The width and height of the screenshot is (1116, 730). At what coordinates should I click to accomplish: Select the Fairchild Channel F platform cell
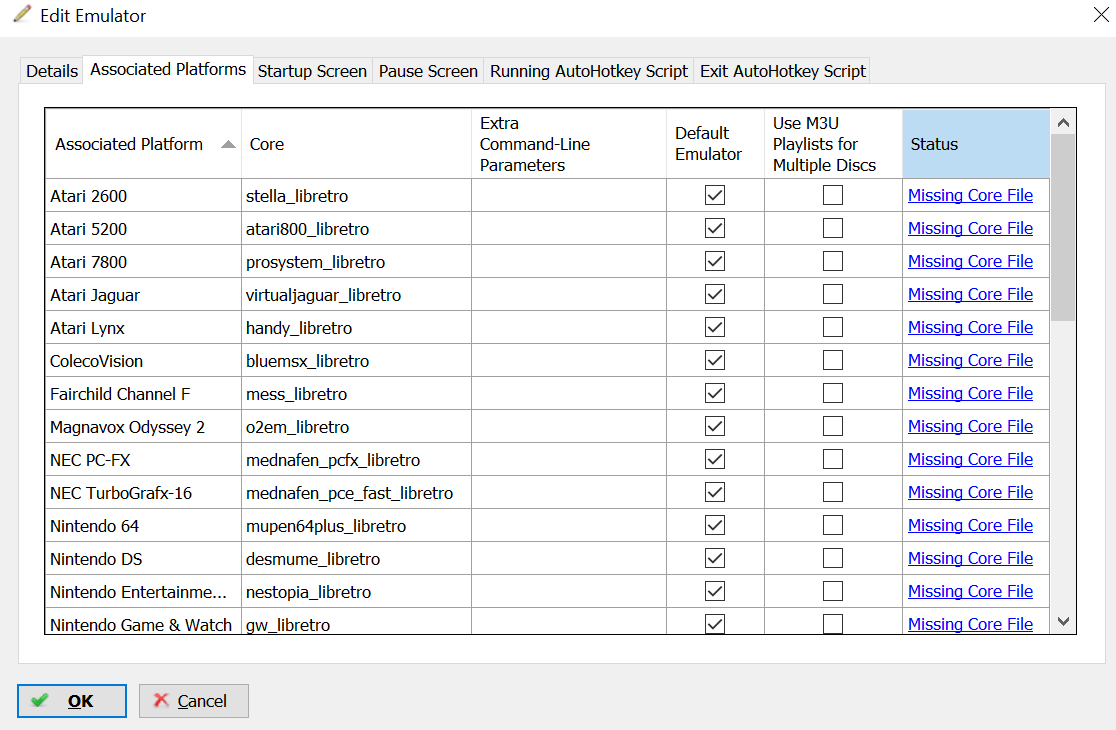point(143,393)
